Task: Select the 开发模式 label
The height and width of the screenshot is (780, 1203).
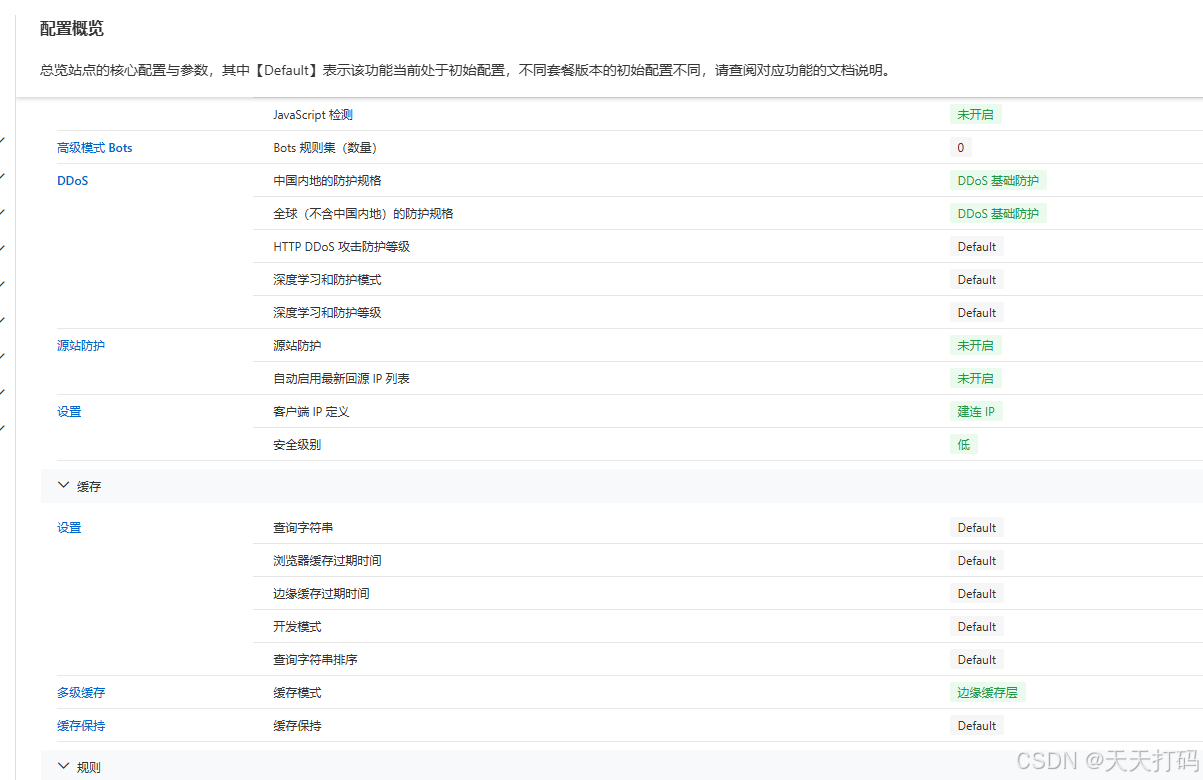Action: tap(297, 627)
